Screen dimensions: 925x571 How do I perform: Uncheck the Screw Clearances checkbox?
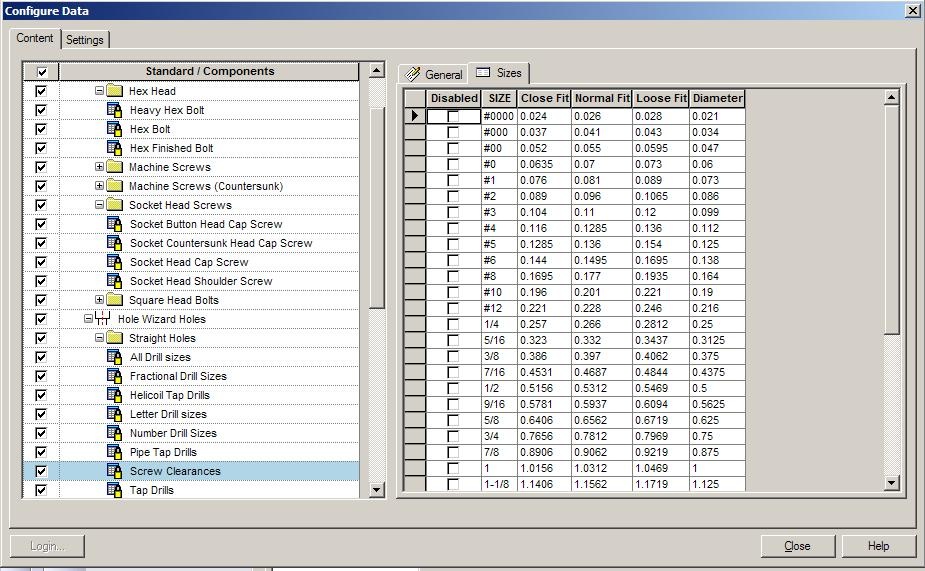click(x=41, y=471)
